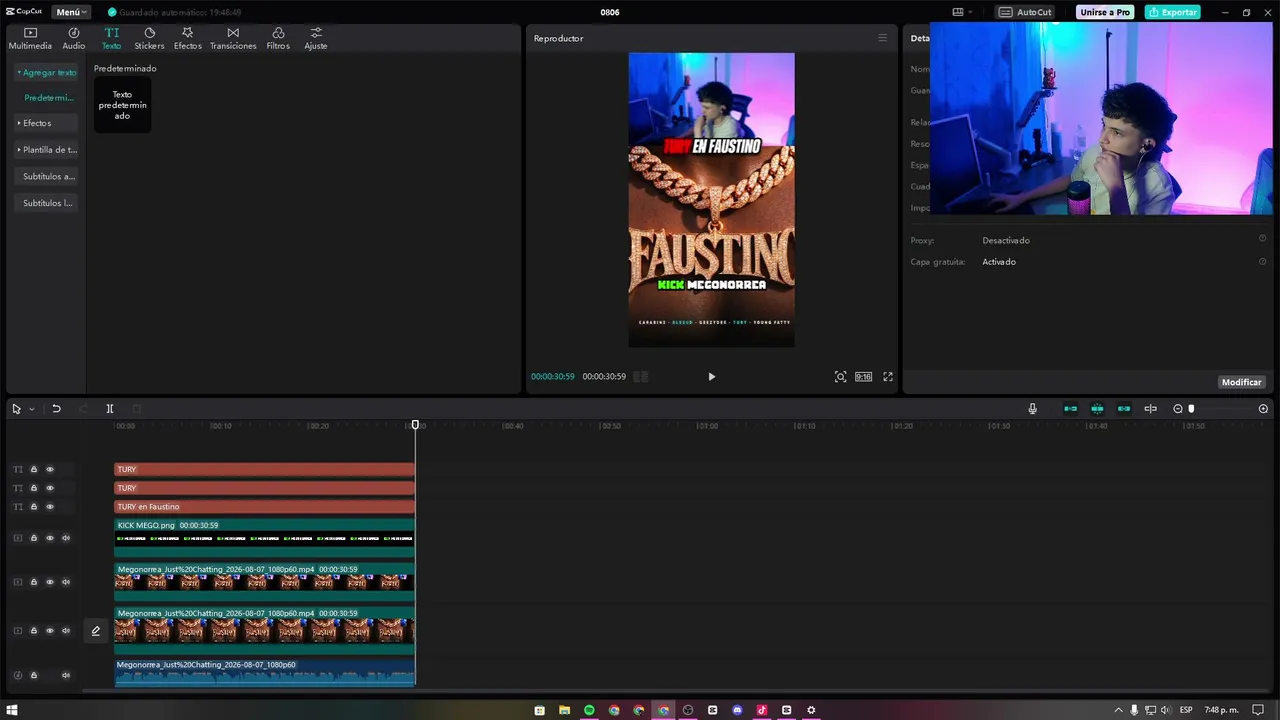
Task: Open File Explorer from the taskbar
Action: click(x=565, y=710)
